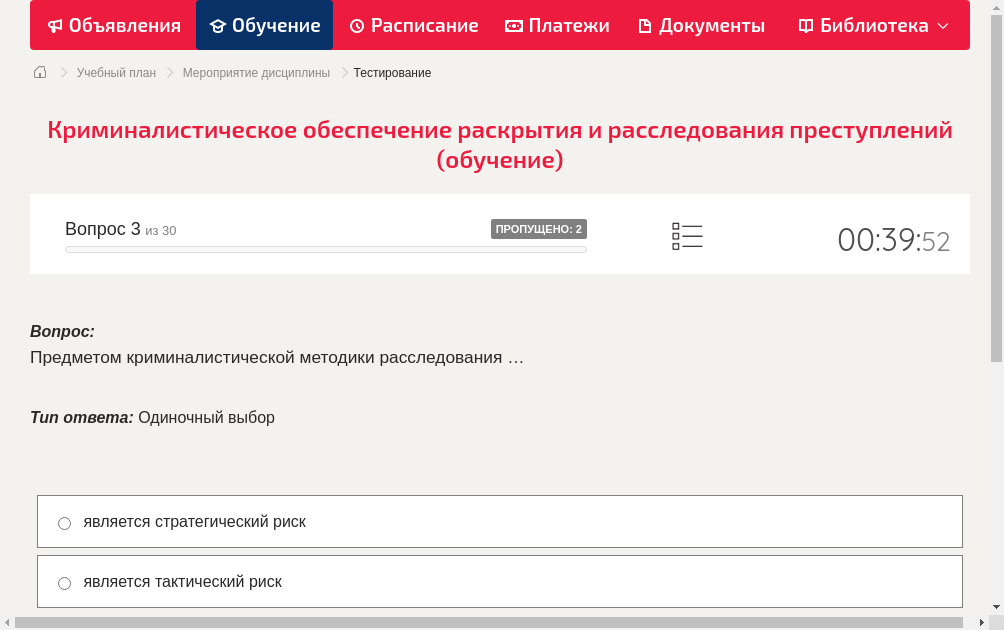The height and width of the screenshot is (630, 1004).
Task: Open the question list overview icon
Action: coord(687,235)
